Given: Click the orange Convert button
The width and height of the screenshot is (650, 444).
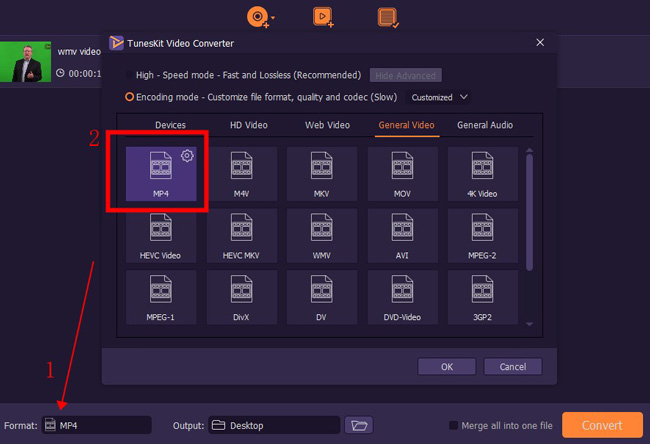Looking at the screenshot, I should point(602,425).
